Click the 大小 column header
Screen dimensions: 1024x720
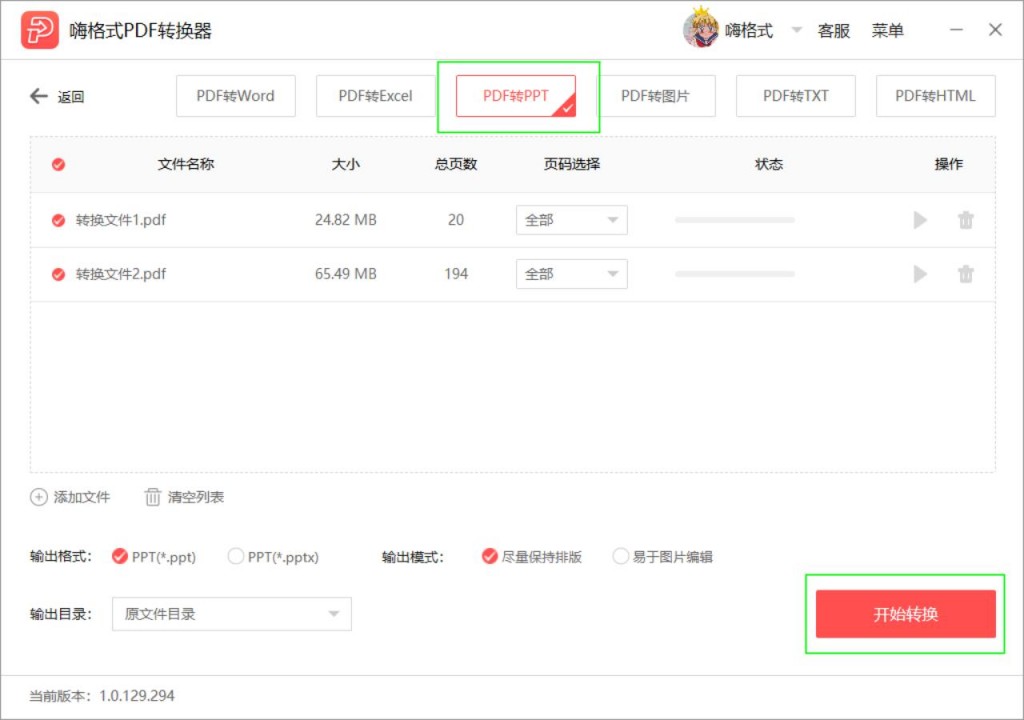click(345, 164)
